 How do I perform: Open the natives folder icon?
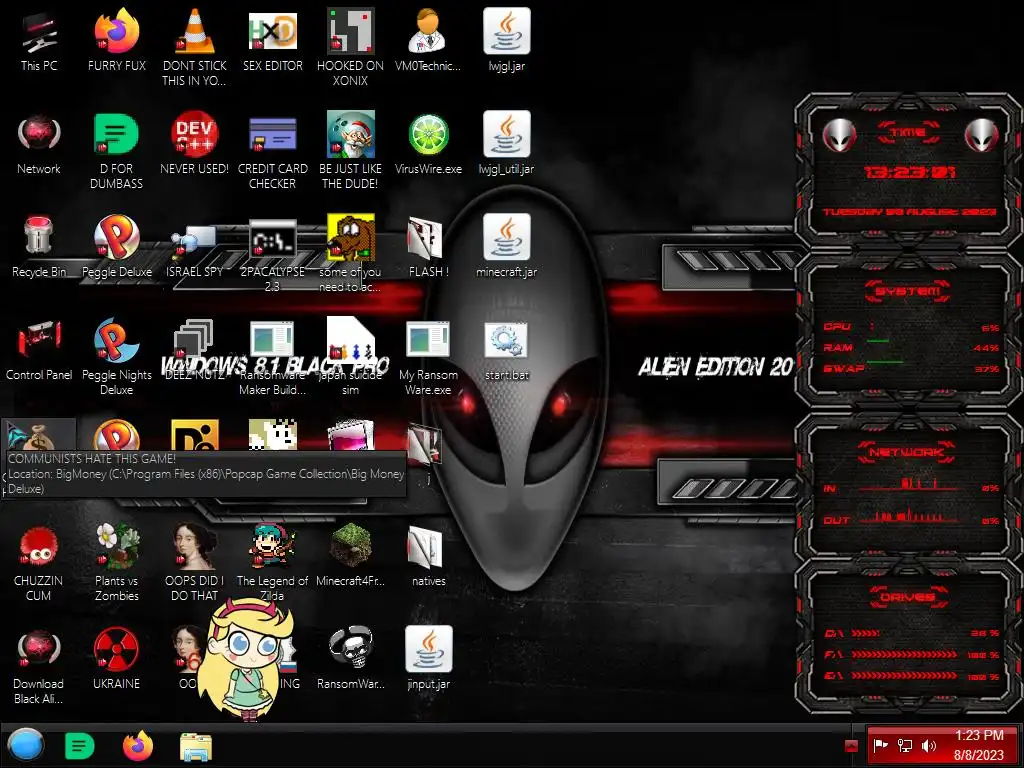424,547
